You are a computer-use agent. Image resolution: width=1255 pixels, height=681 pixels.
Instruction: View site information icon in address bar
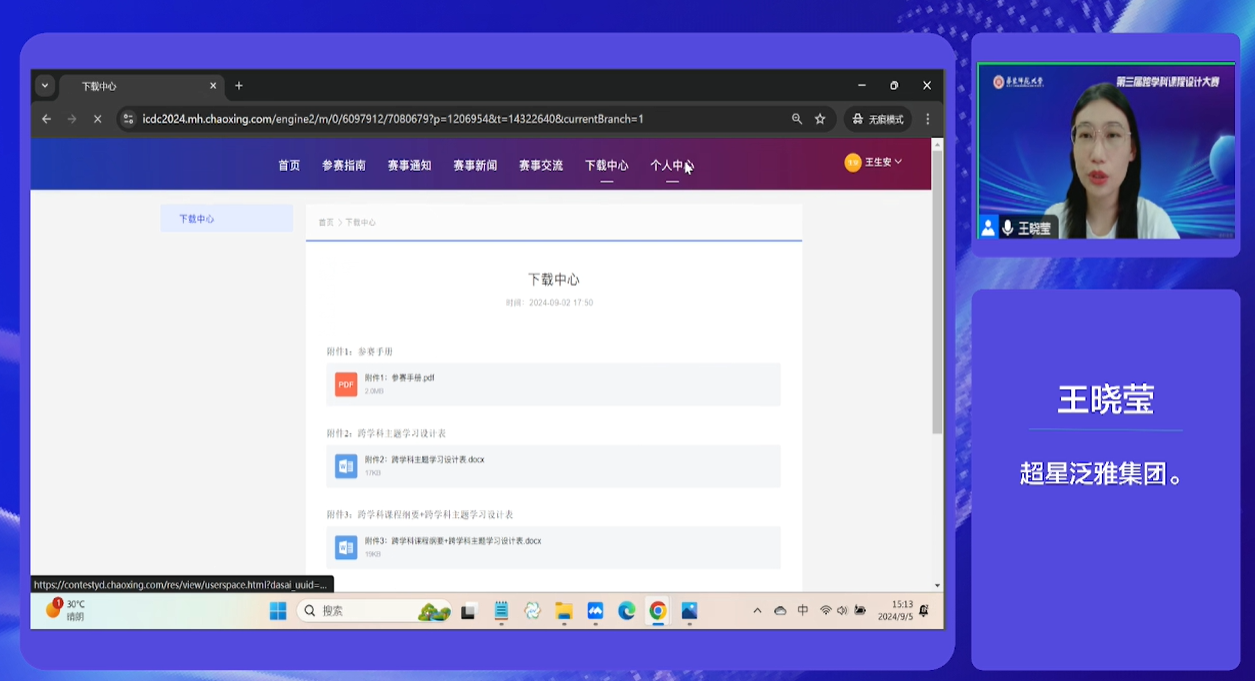click(128, 119)
